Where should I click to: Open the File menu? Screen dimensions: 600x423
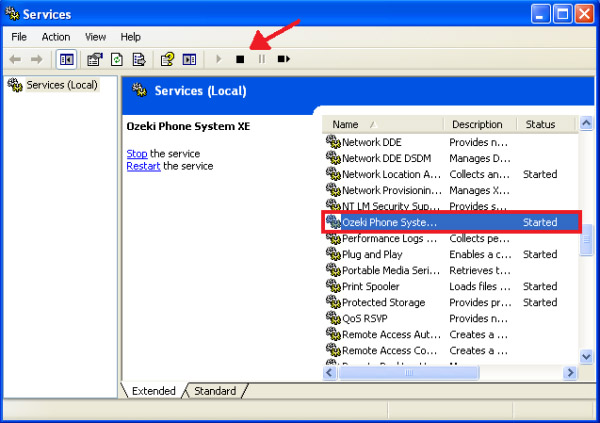(x=19, y=37)
